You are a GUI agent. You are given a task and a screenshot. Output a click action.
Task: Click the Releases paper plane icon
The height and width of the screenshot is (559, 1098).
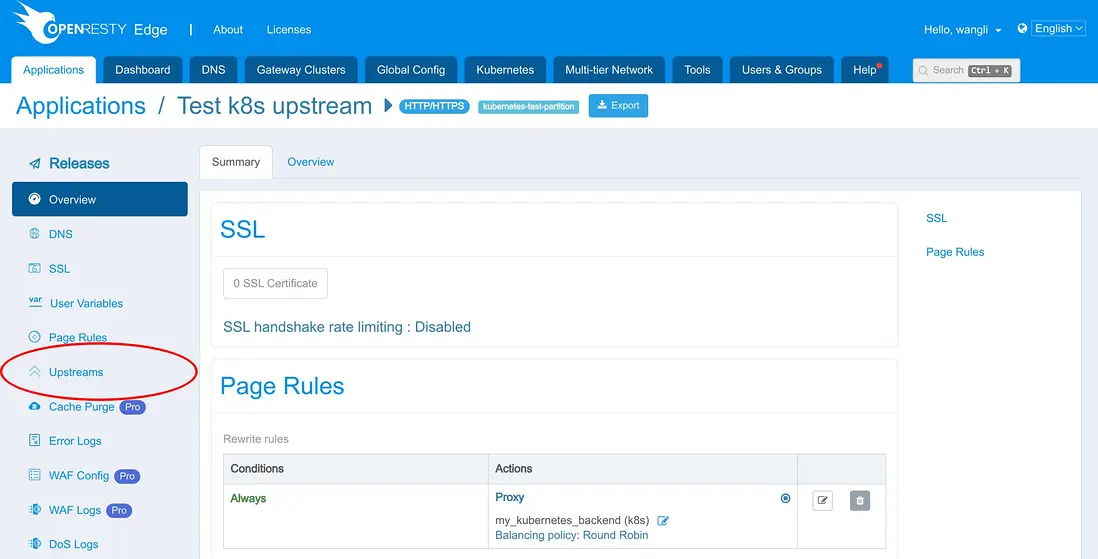pyautogui.click(x=34, y=163)
